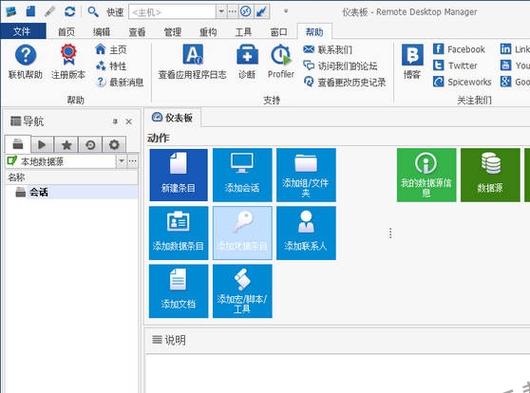Viewport: 530px width, 393px height.
Task: Close the 导航 navigation panel
Action: click(129, 121)
